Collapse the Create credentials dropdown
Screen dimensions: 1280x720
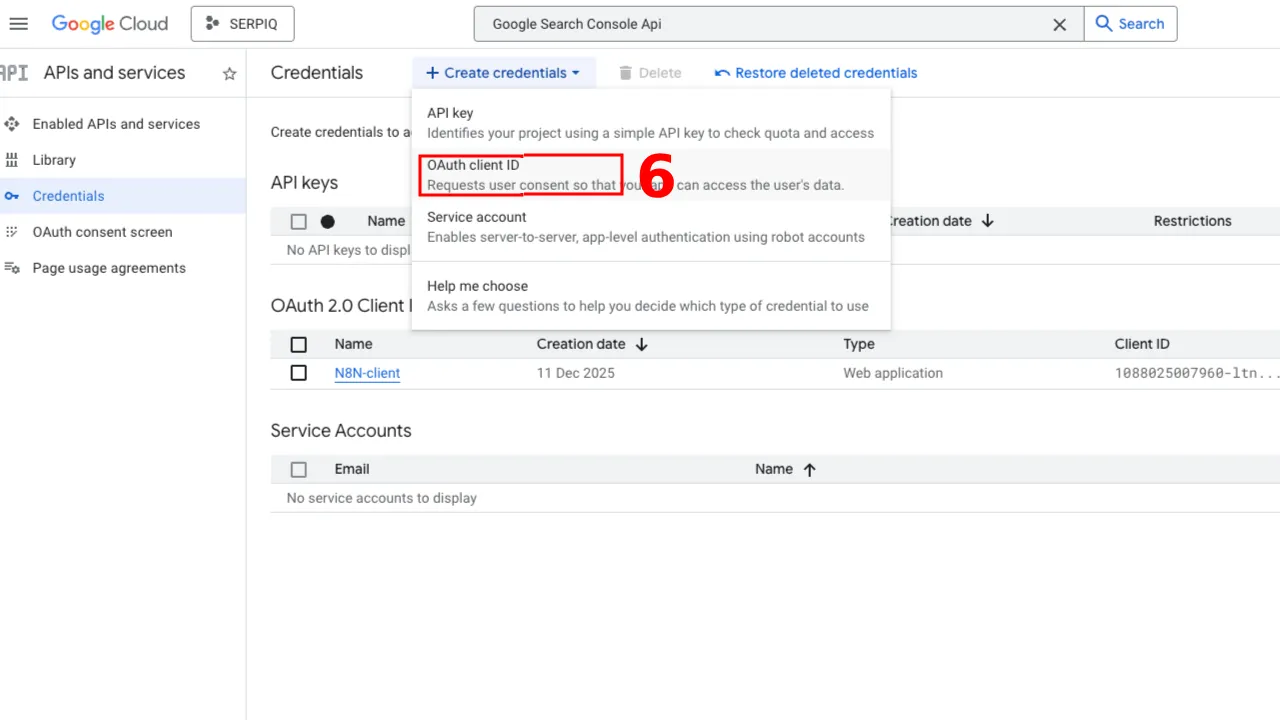pyautogui.click(x=502, y=73)
